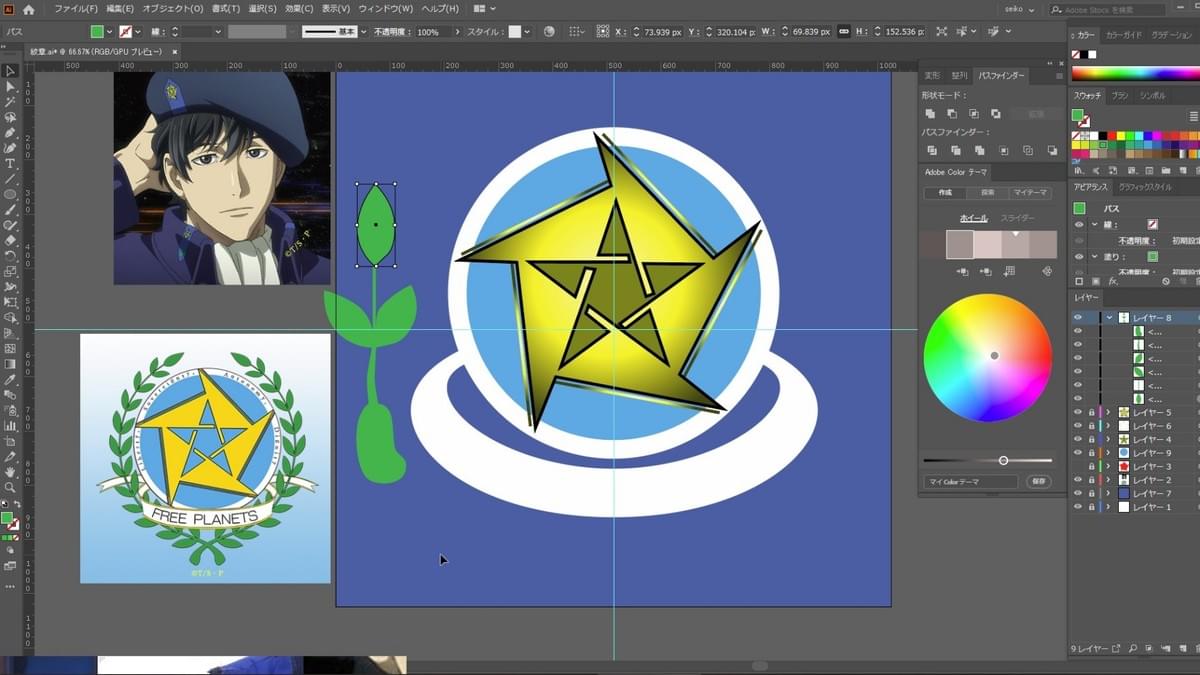This screenshot has width=1200, height=675.
Task: Select the Hand tool in toolbox
Action: [x=10, y=471]
